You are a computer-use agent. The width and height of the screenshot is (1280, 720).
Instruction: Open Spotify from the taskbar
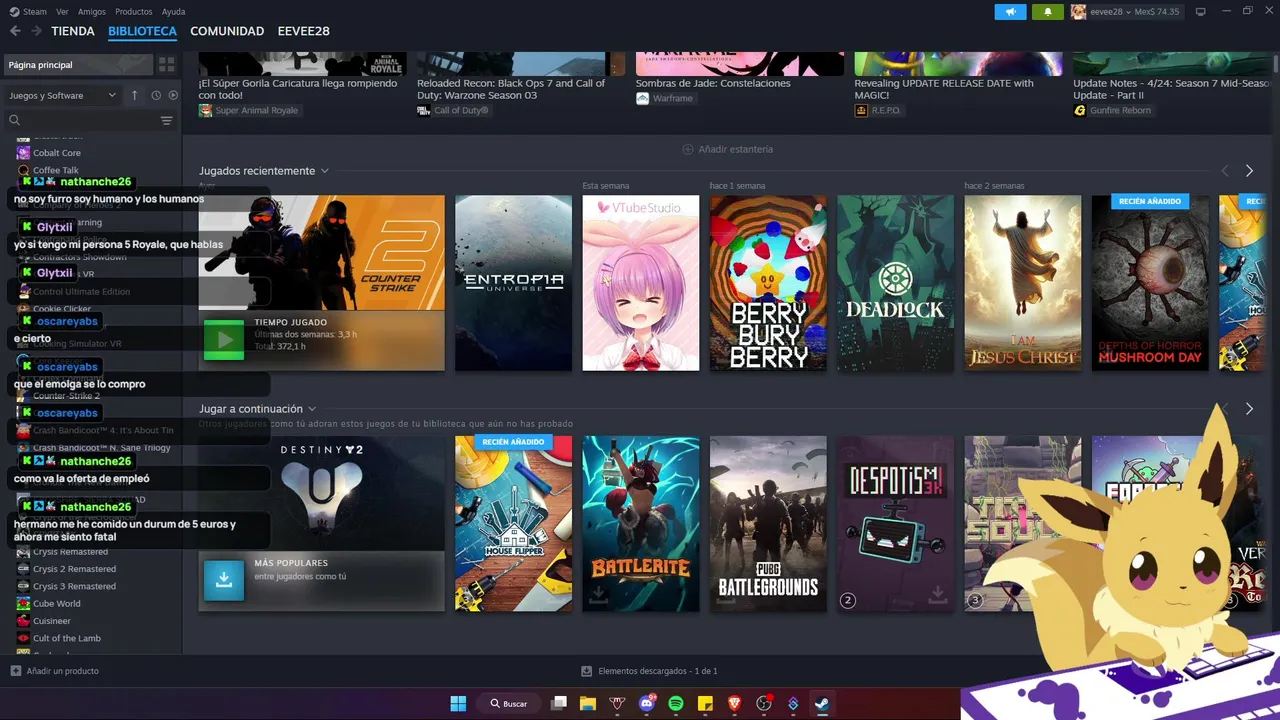point(675,703)
